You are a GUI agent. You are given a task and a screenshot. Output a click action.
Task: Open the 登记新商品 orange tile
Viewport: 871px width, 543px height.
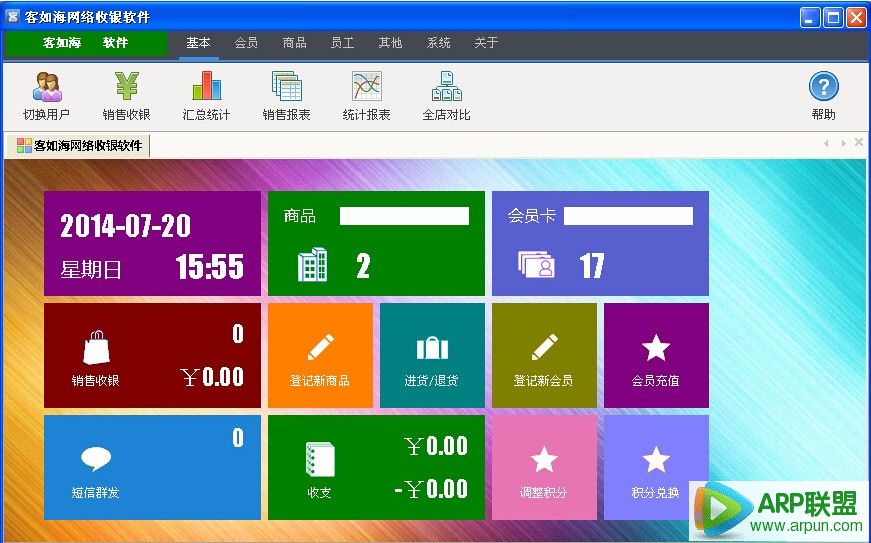(320, 356)
